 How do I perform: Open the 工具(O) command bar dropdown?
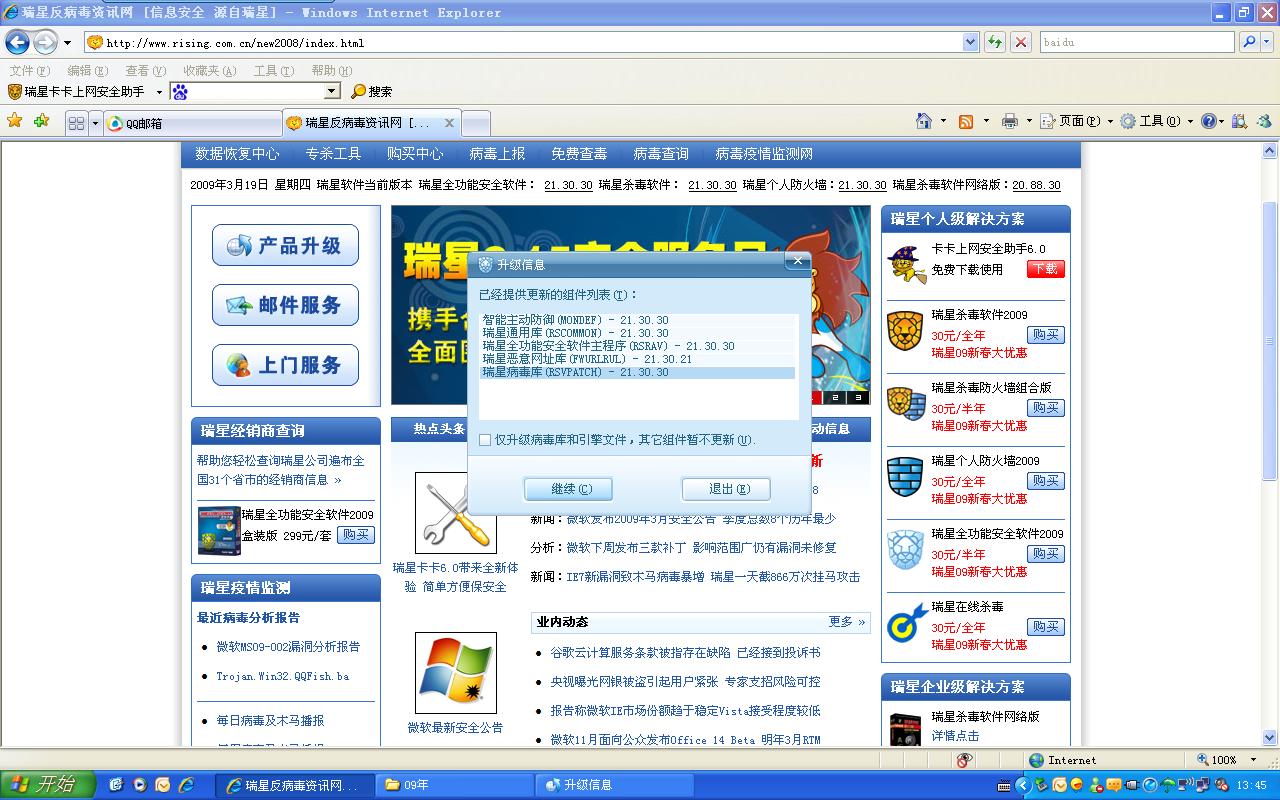pyautogui.click(x=1156, y=121)
